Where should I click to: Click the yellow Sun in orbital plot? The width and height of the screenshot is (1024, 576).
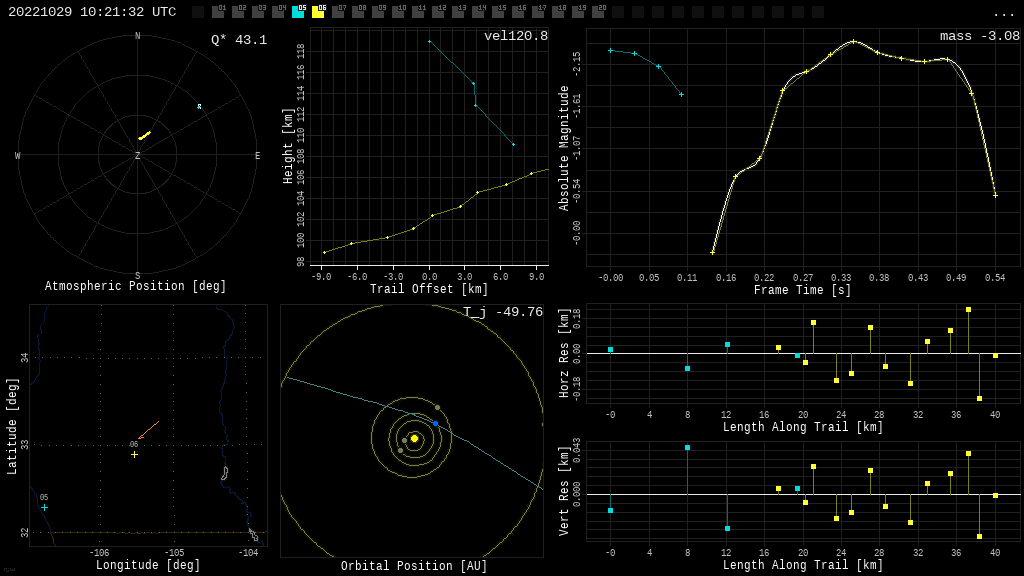click(414, 438)
